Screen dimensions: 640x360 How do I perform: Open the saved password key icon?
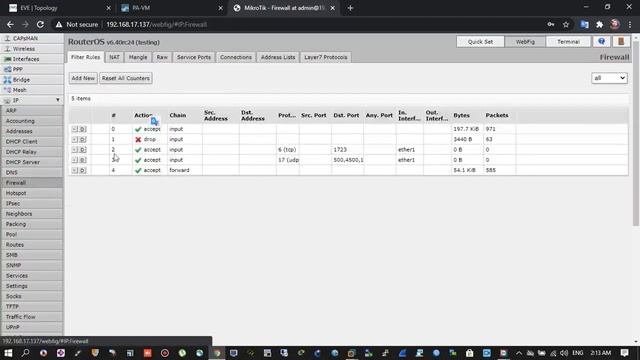pyautogui.click(x=551, y=24)
